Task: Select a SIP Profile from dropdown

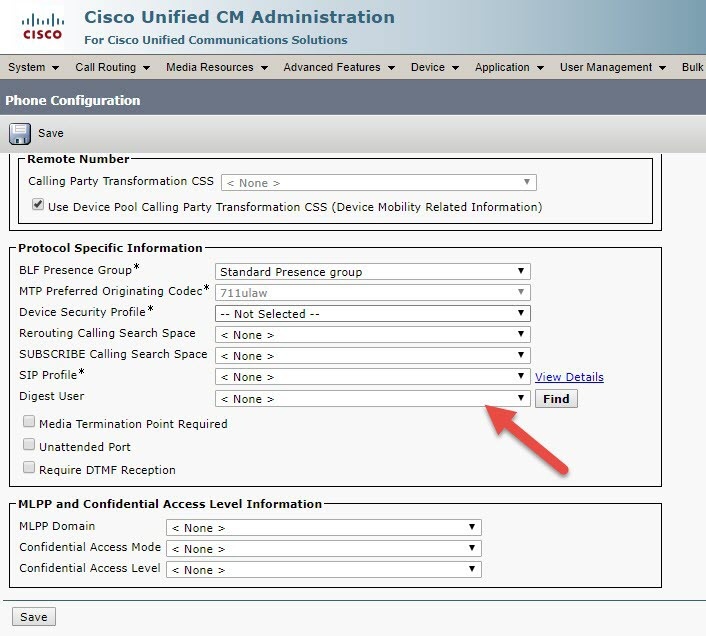Action: click(x=373, y=377)
